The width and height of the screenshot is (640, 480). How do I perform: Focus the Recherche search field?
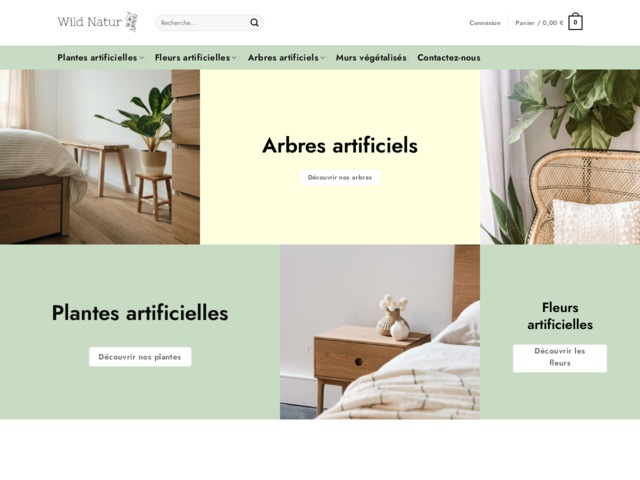point(204,23)
